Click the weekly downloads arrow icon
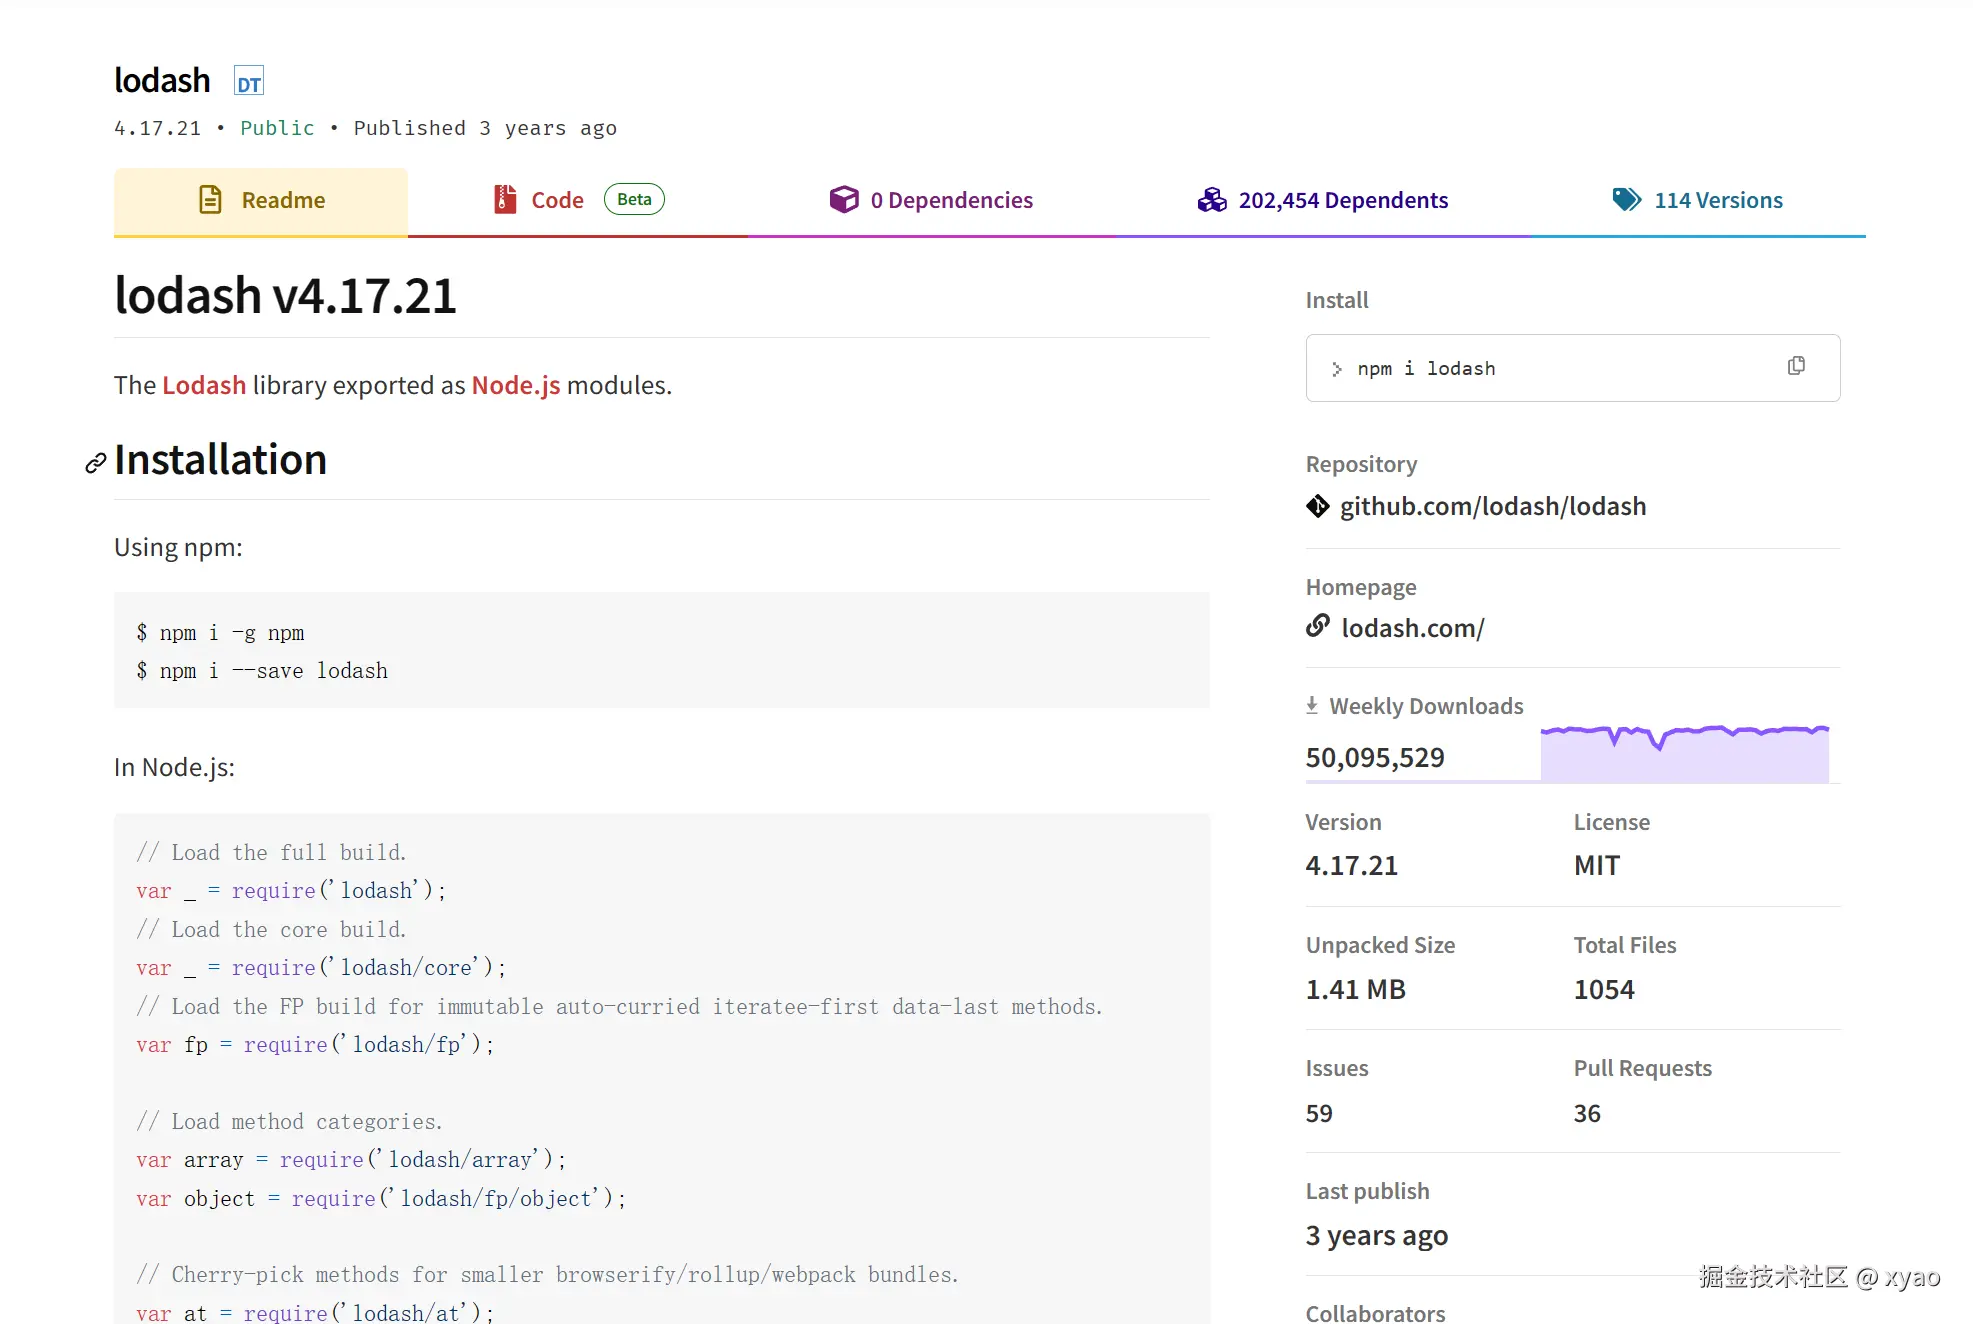Screen dimensions: 1973x1324 [x=1312, y=706]
